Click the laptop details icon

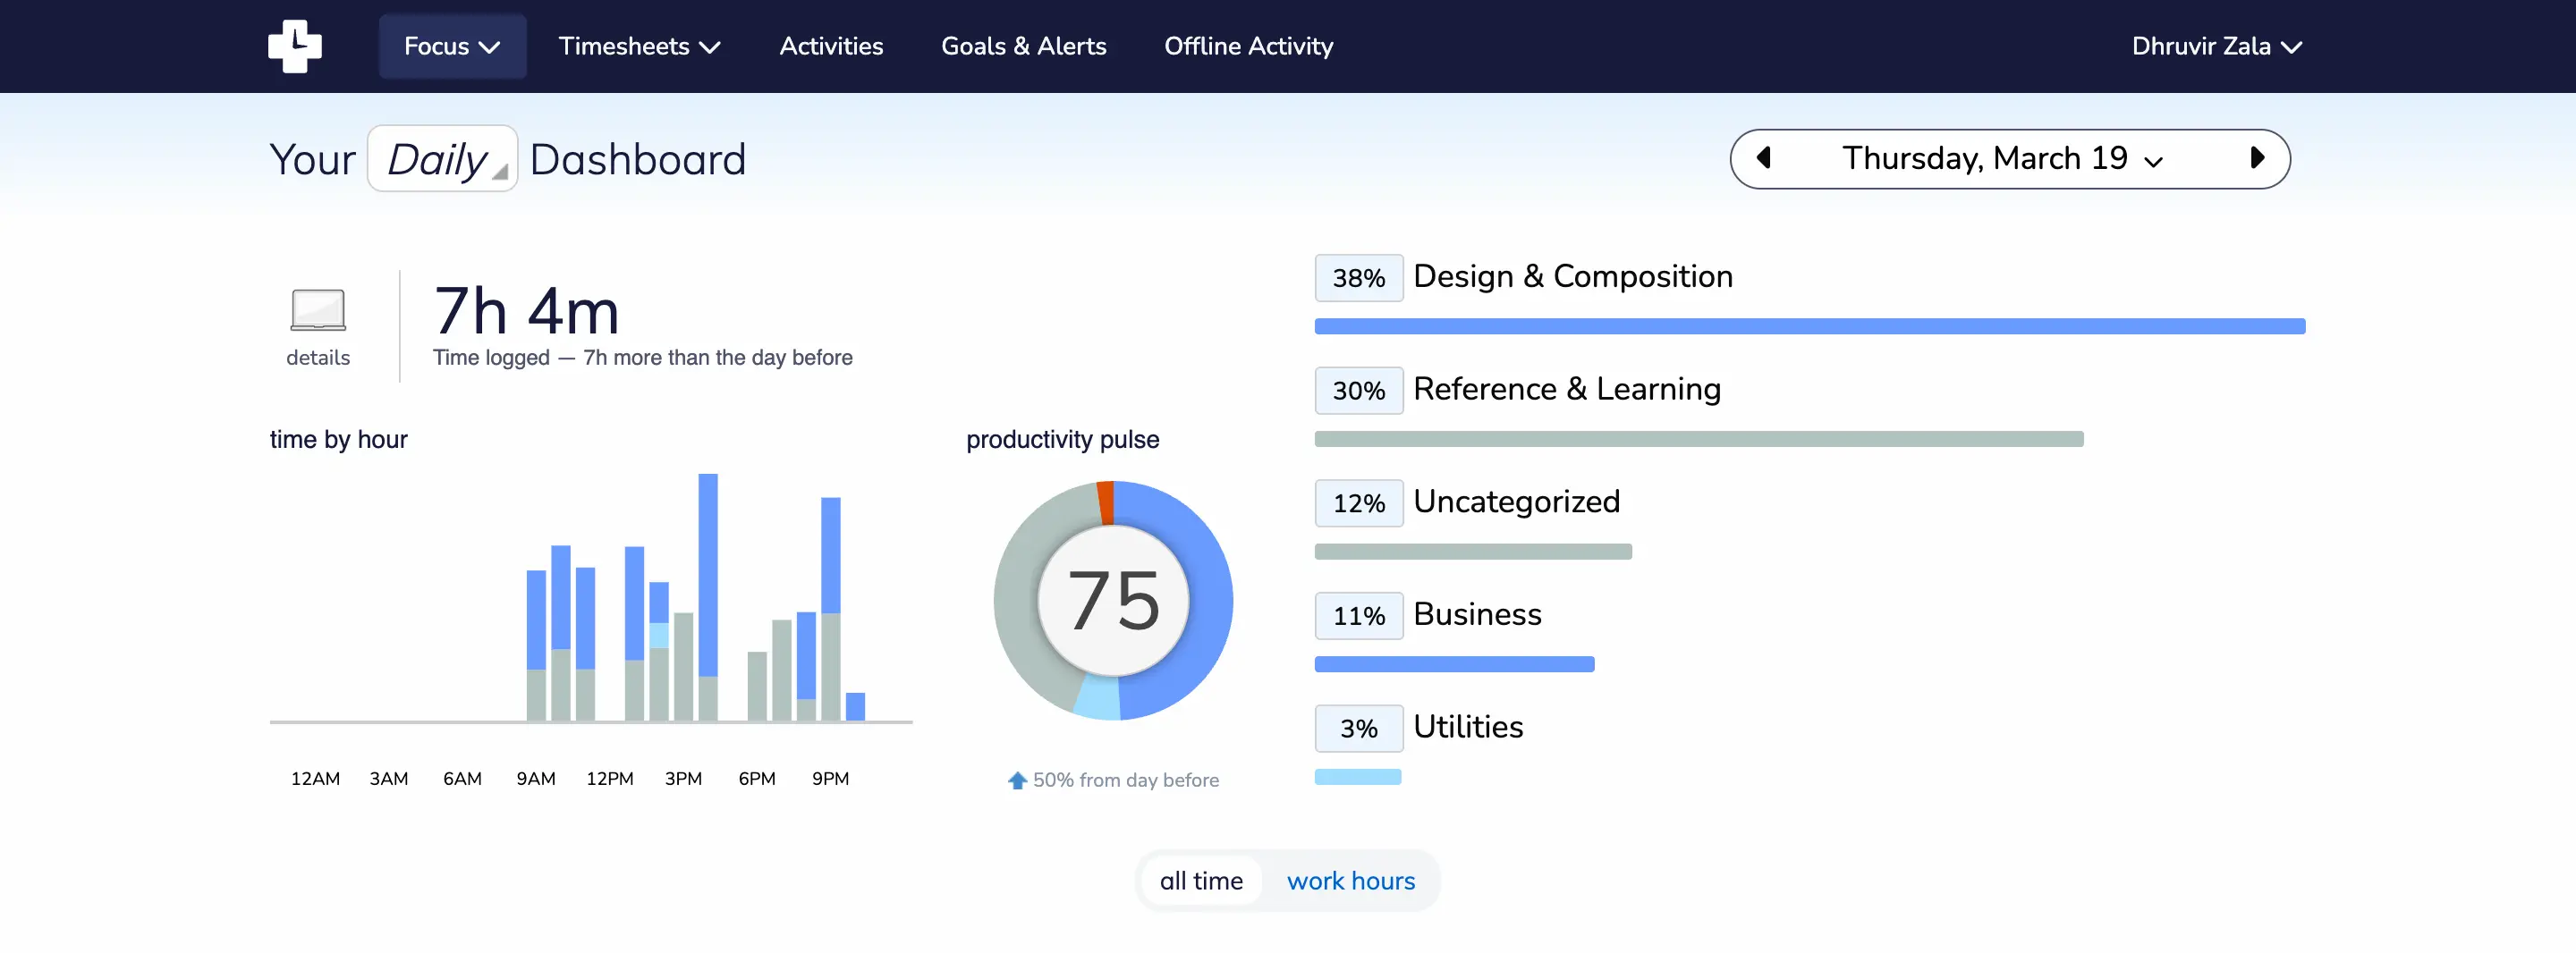point(318,310)
